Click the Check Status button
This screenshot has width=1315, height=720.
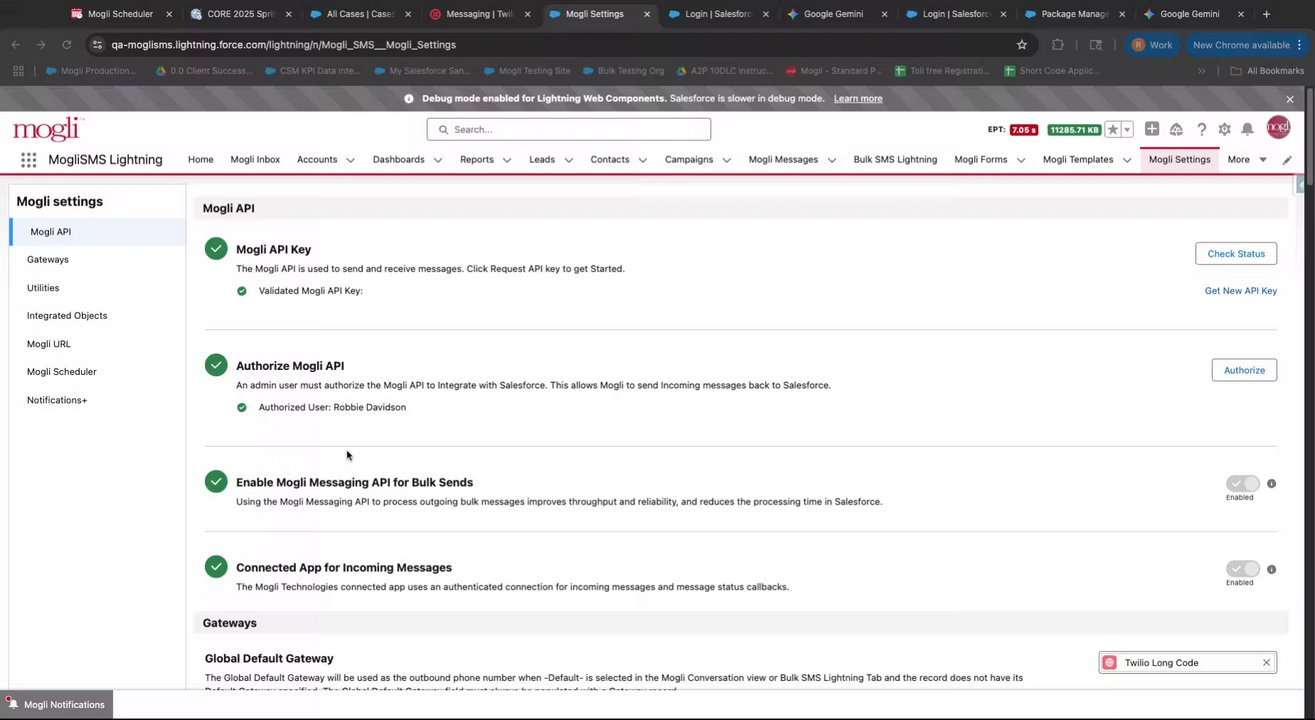pos(1236,254)
